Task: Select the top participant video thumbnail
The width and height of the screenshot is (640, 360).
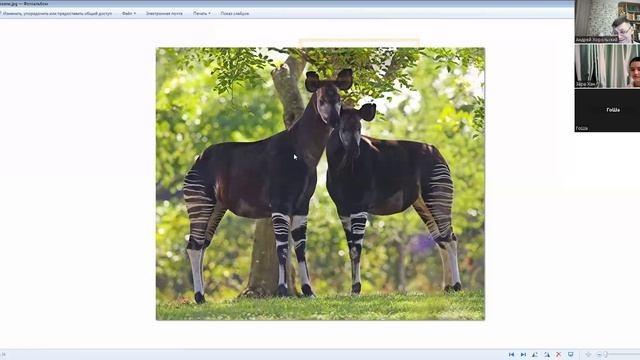Action: tap(607, 21)
